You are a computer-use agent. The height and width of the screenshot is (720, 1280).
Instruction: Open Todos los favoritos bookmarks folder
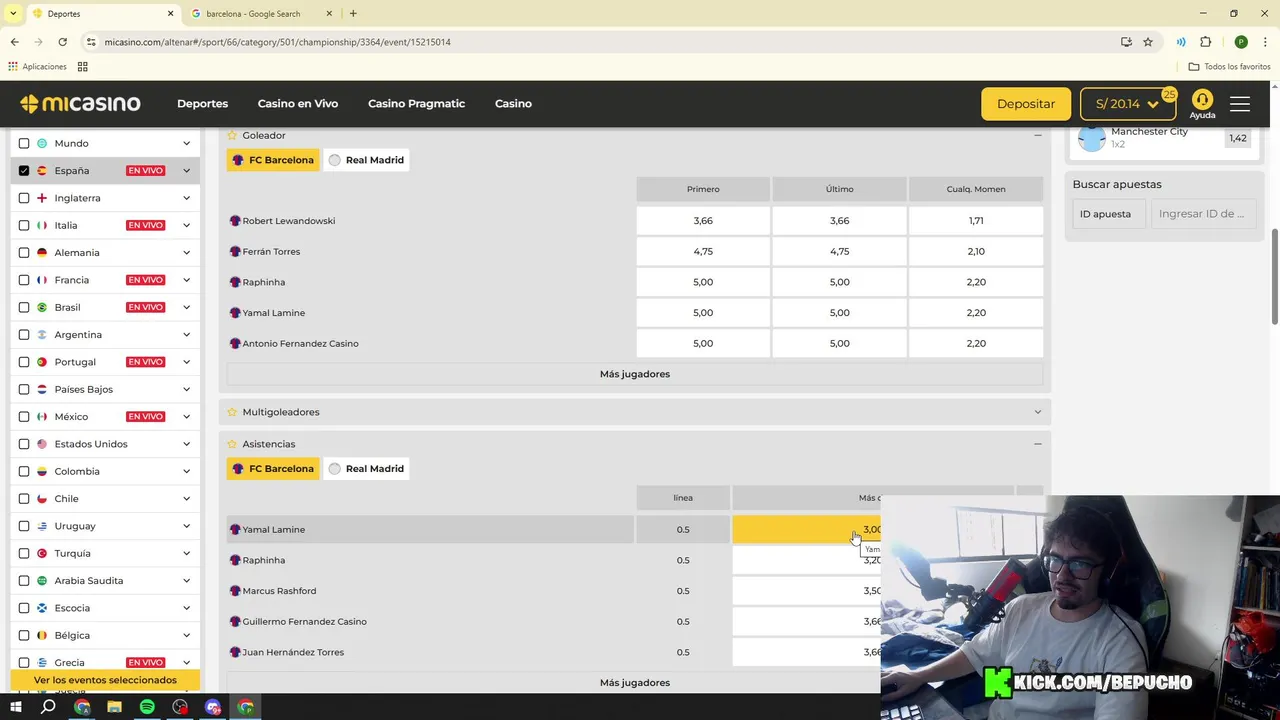point(1229,66)
